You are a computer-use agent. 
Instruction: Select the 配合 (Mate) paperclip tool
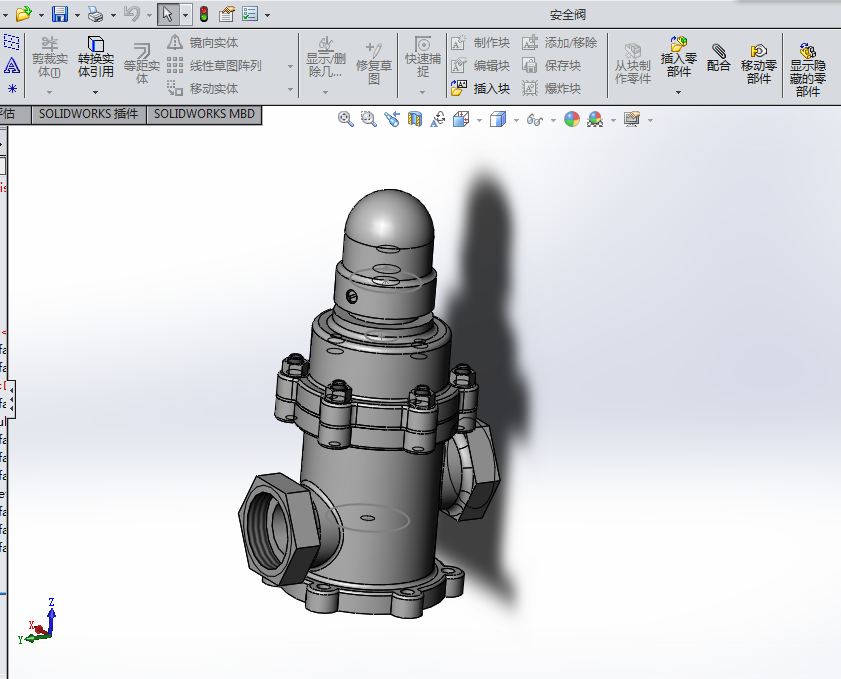point(718,58)
